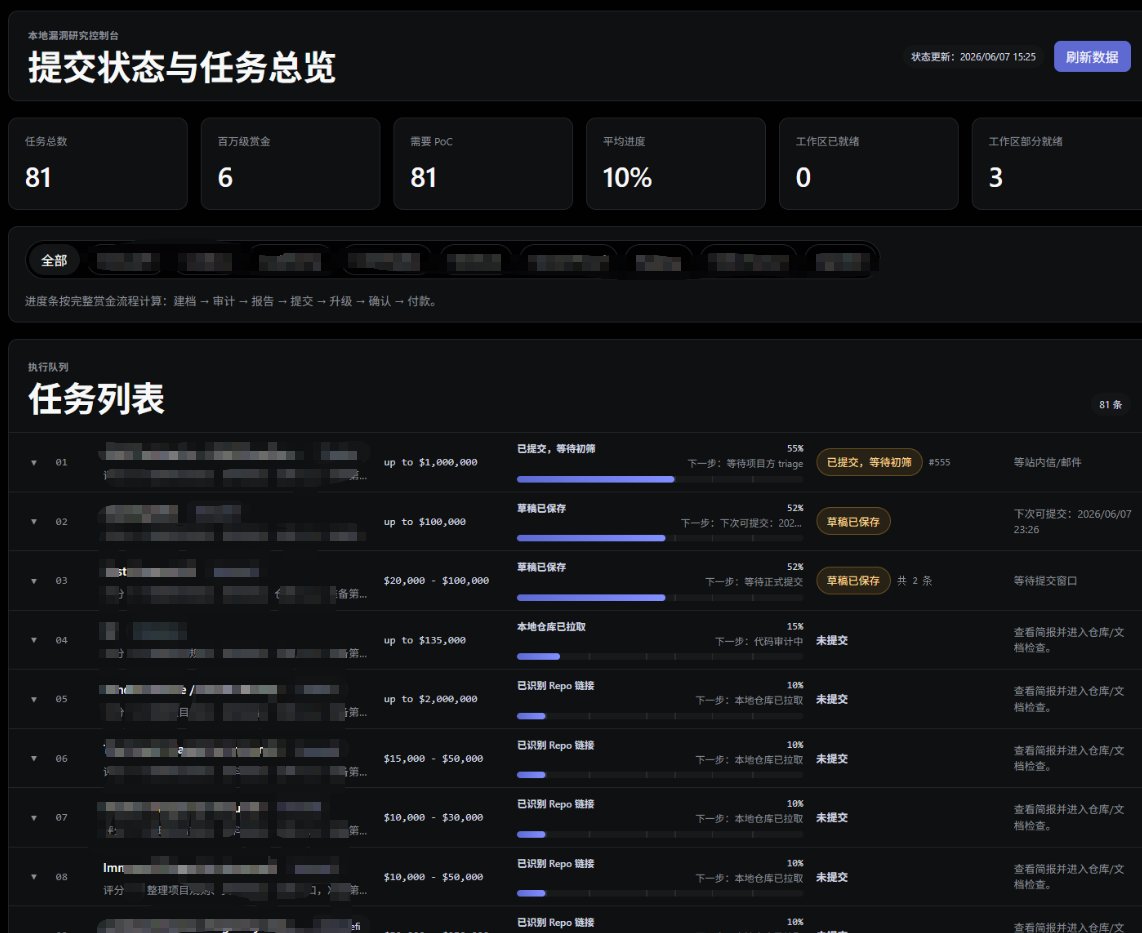Expand task row 08
The width and height of the screenshot is (1142, 933).
click(x=34, y=877)
